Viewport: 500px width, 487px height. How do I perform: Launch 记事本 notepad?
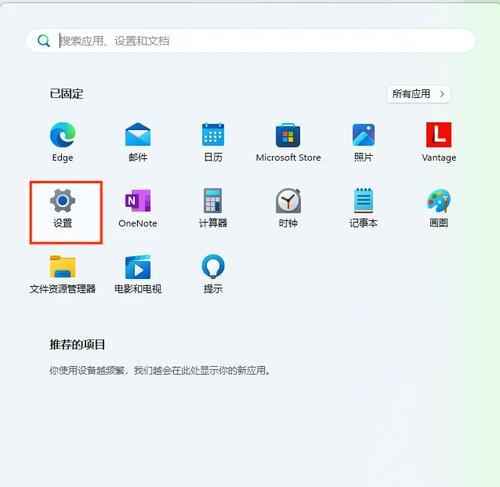click(363, 208)
